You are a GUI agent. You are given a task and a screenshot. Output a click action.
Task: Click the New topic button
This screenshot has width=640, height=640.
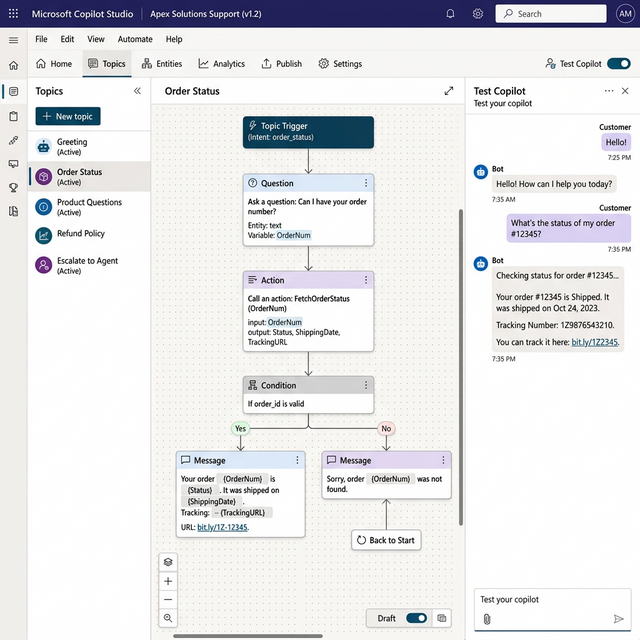point(68,117)
